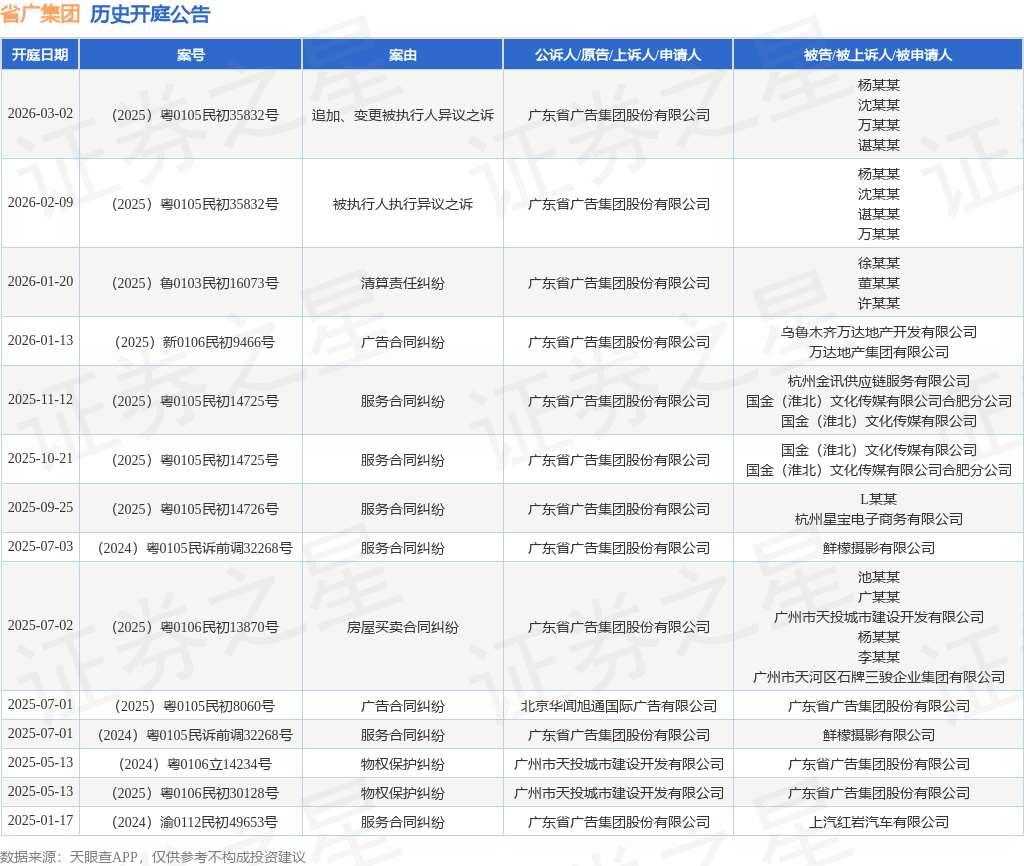Click defendant L某某
This screenshot has width=1024, height=866.
click(878, 500)
